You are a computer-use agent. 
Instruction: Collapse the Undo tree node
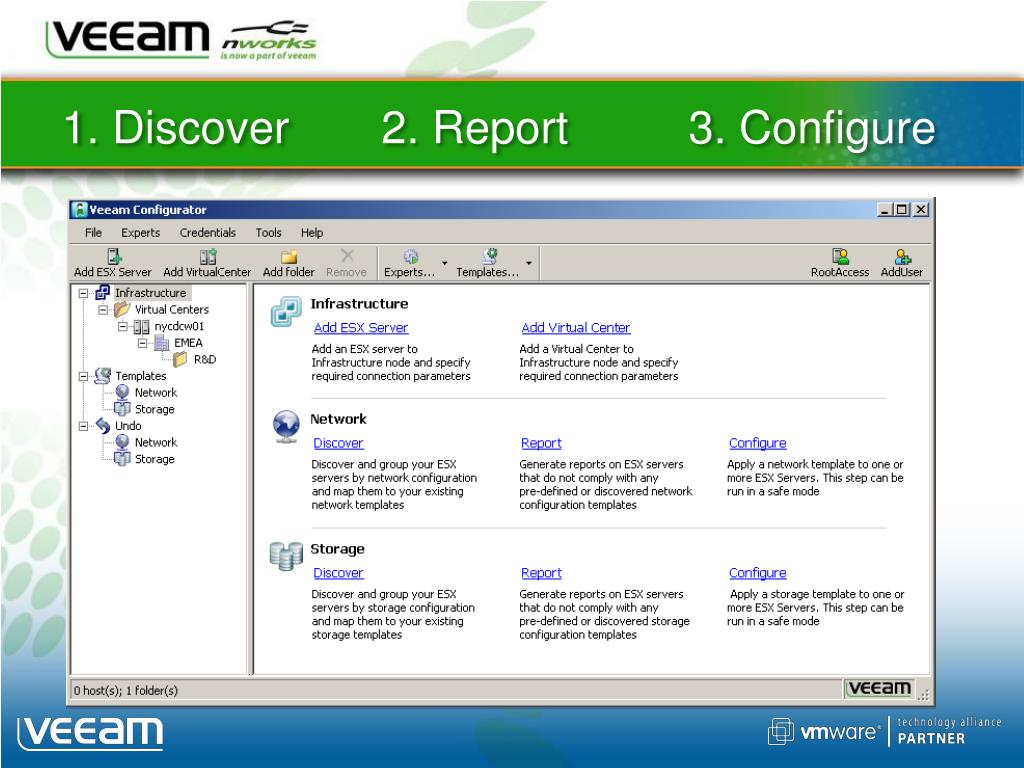pos(84,426)
